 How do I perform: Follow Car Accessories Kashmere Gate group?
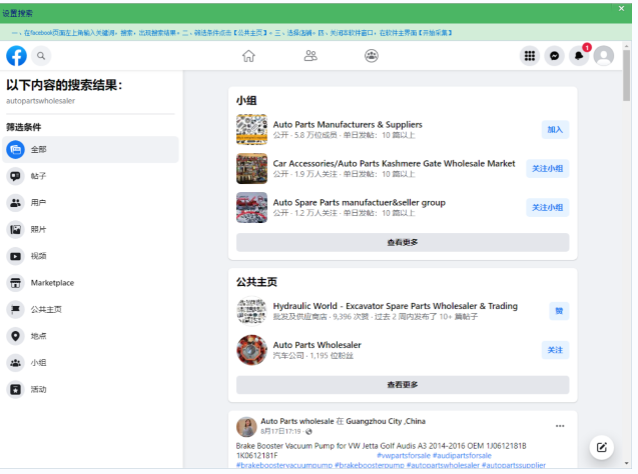pyautogui.click(x=547, y=169)
